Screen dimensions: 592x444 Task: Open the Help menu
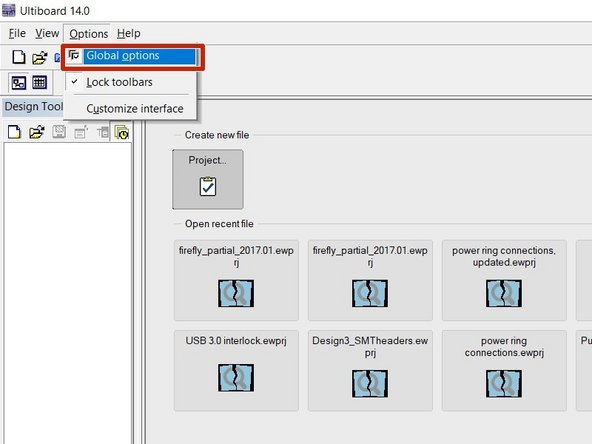(x=129, y=34)
